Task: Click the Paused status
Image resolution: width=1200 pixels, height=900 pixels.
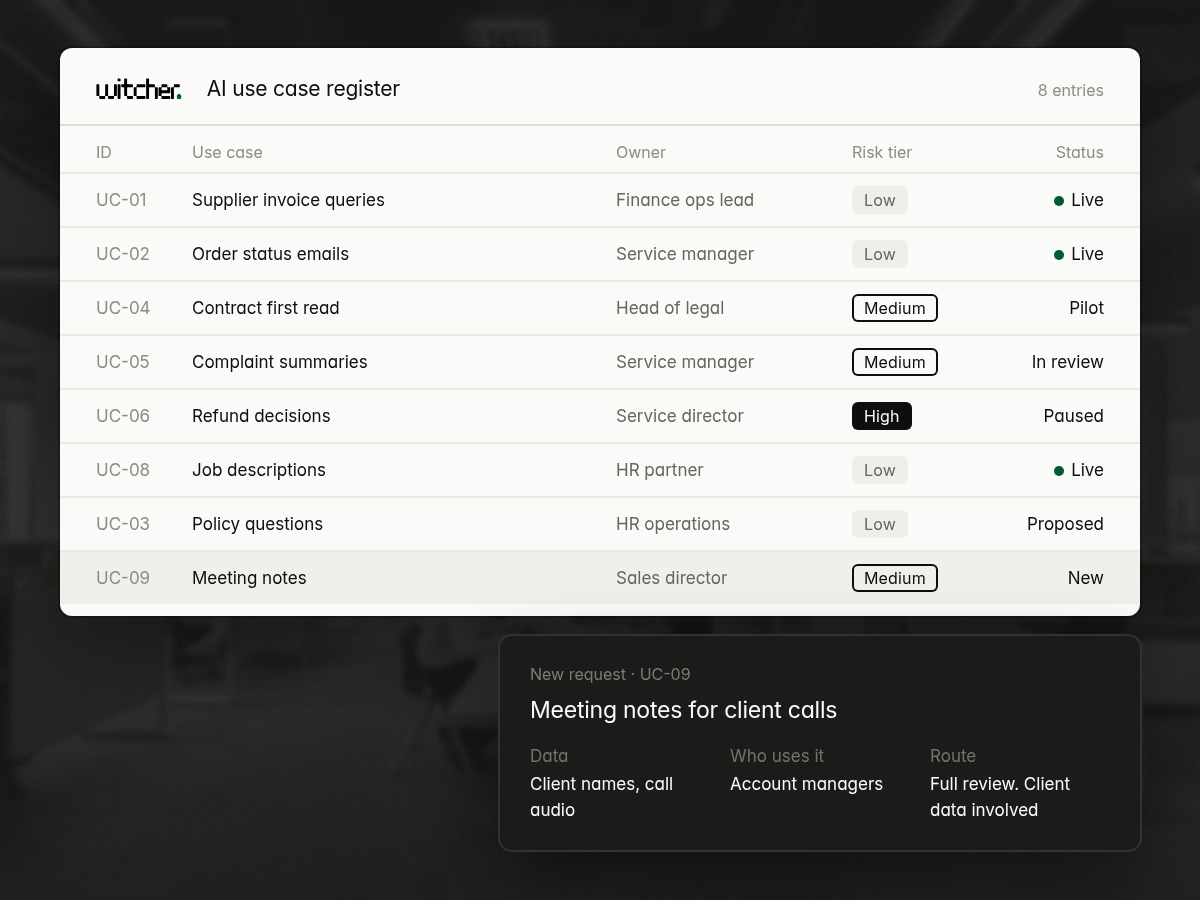Action: [x=1074, y=416]
